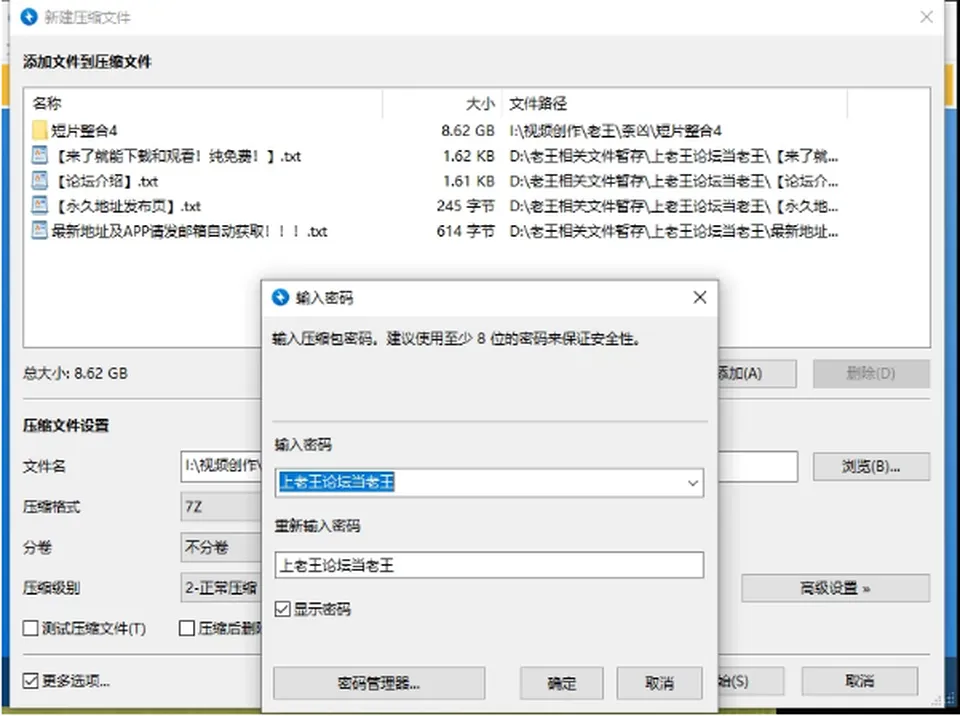Click the 短片整合4 folder icon
The width and height of the screenshot is (960, 716).
40,130
